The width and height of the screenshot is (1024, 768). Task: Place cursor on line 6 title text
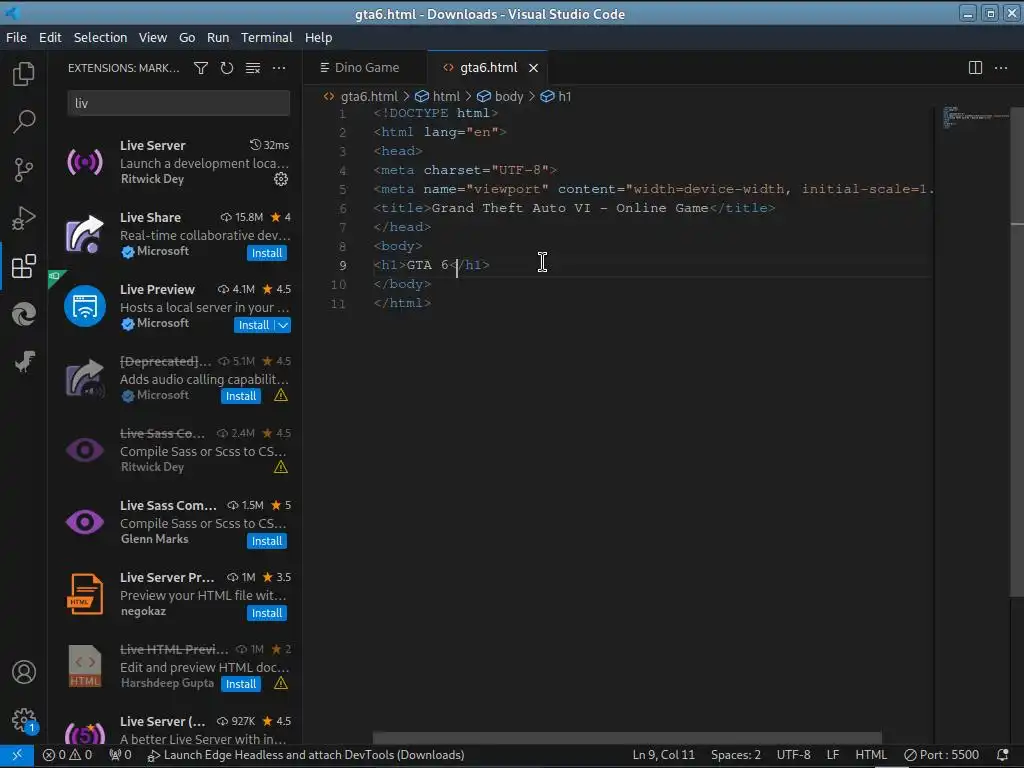tap(569, 208)
